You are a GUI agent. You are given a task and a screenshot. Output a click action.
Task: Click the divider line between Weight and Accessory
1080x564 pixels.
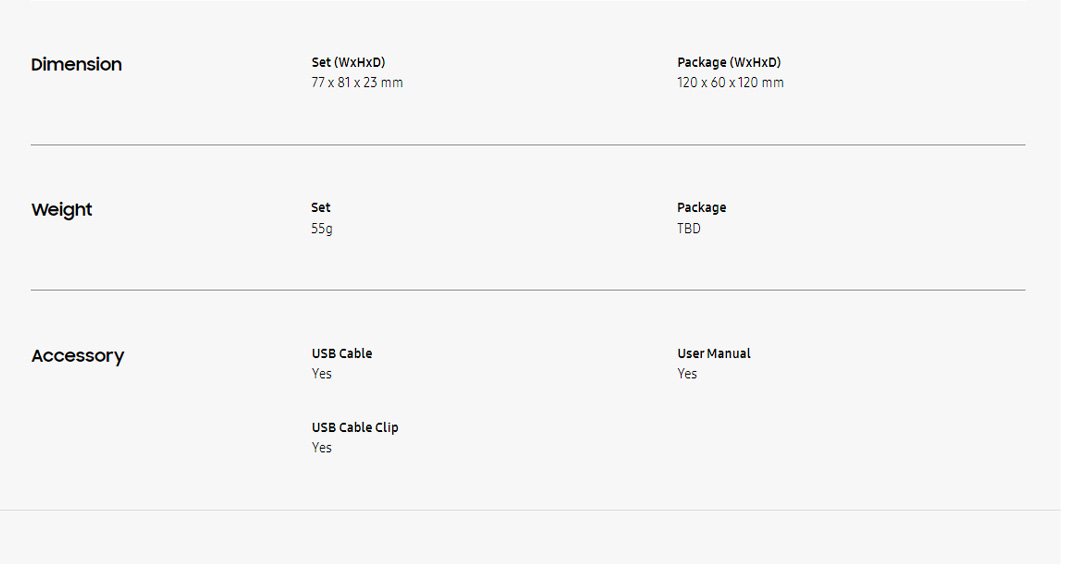528,290
